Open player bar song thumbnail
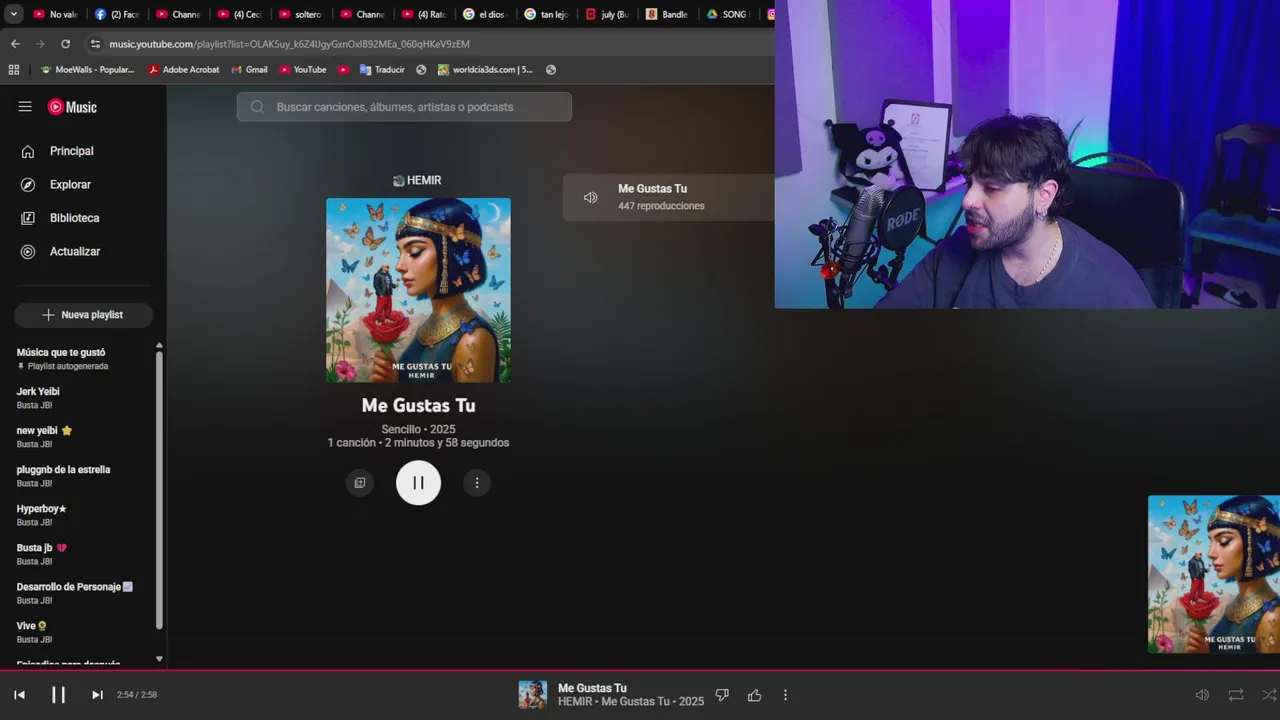The height and width of the screenshot is (720, 1280). click(x=533, y=695)
